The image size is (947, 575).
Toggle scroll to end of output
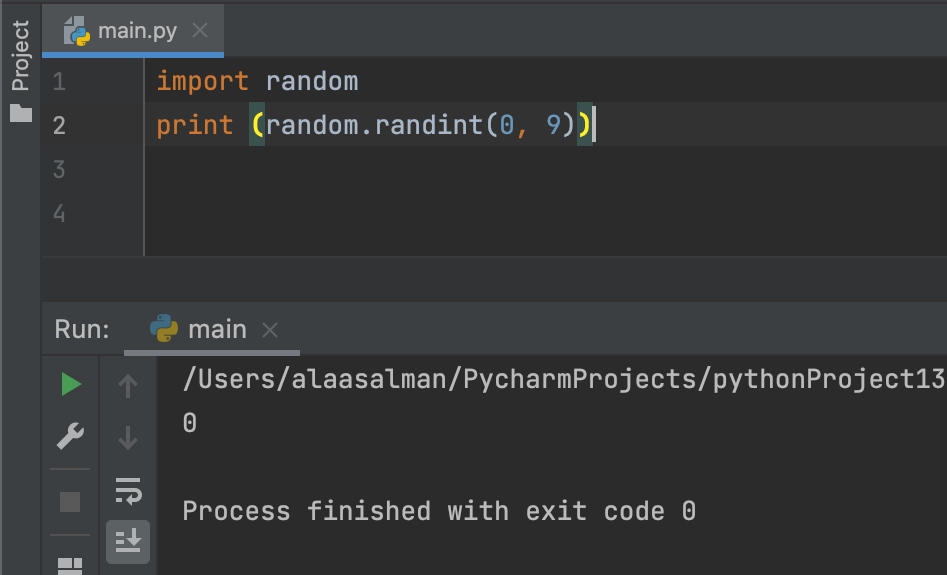pos(128,541)
